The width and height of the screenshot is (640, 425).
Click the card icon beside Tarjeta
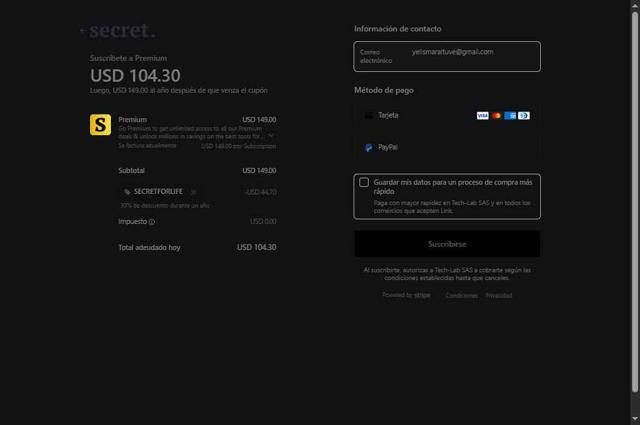point(369,116)
